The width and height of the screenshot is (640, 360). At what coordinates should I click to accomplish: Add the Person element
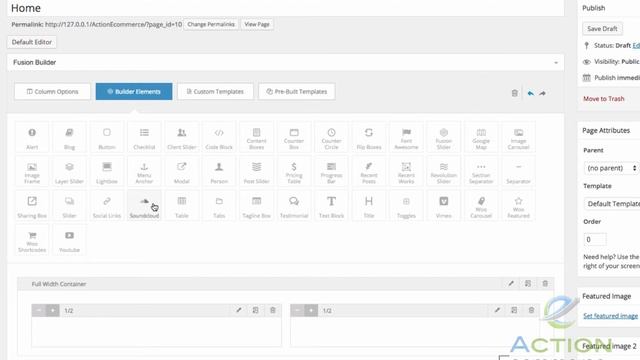click(x=219, y=172)
